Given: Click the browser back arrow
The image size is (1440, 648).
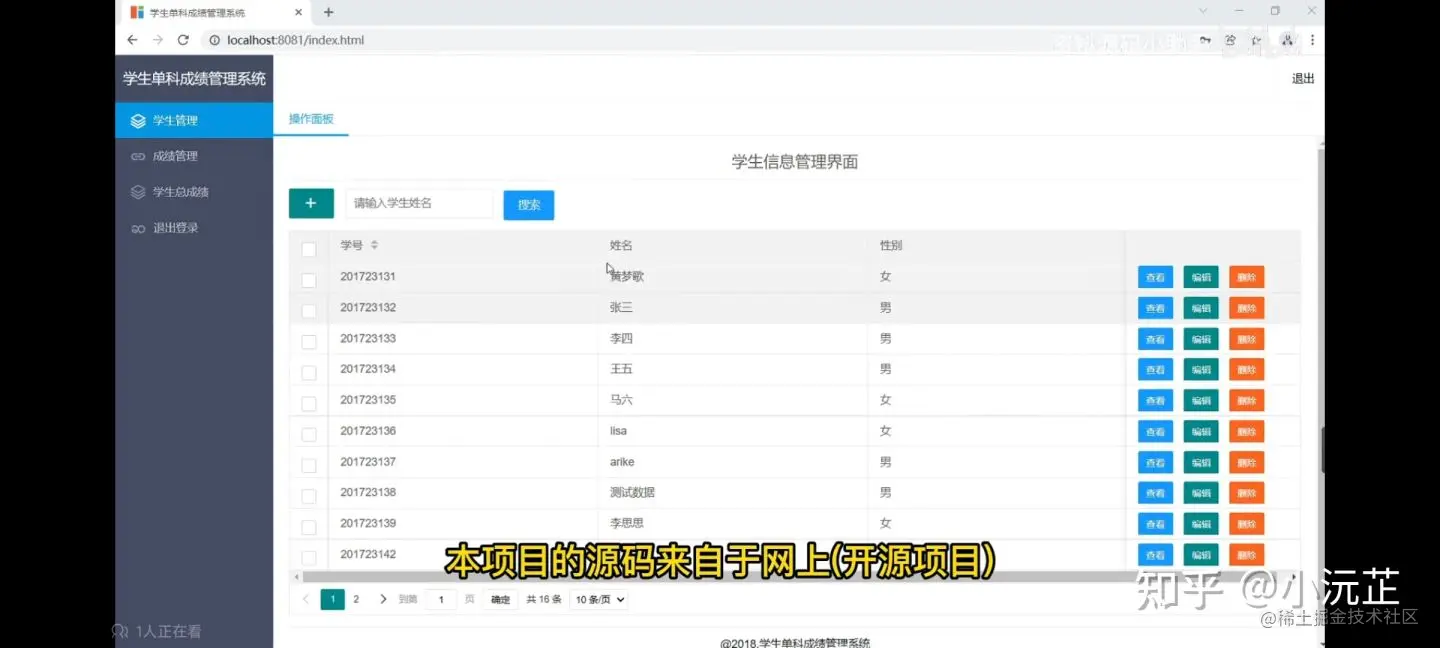Looking at the screenshot, I should point(132,40).
